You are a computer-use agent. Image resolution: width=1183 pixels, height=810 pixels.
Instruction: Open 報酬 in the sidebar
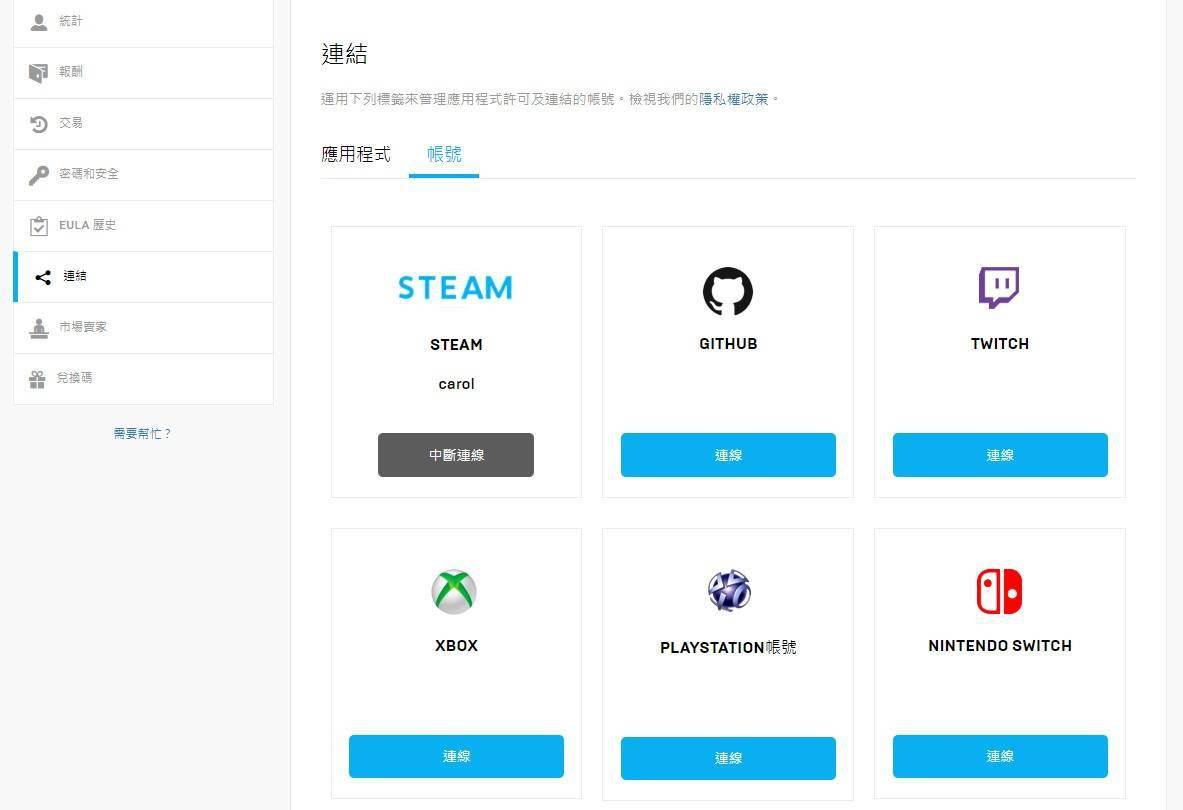71,71
